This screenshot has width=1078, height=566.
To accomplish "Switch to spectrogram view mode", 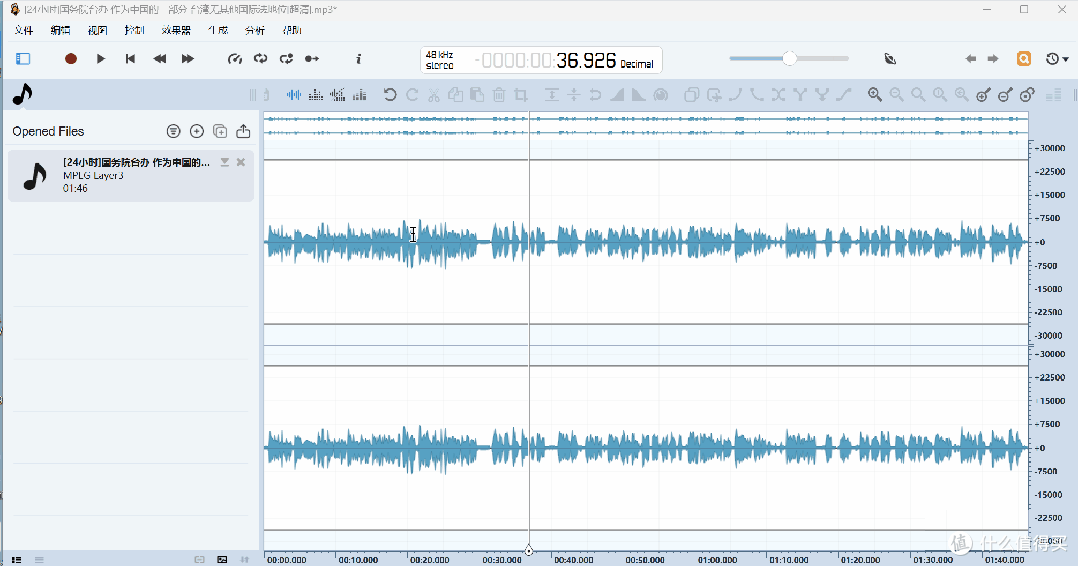I will pyautogui.click(x=316, y=95).
